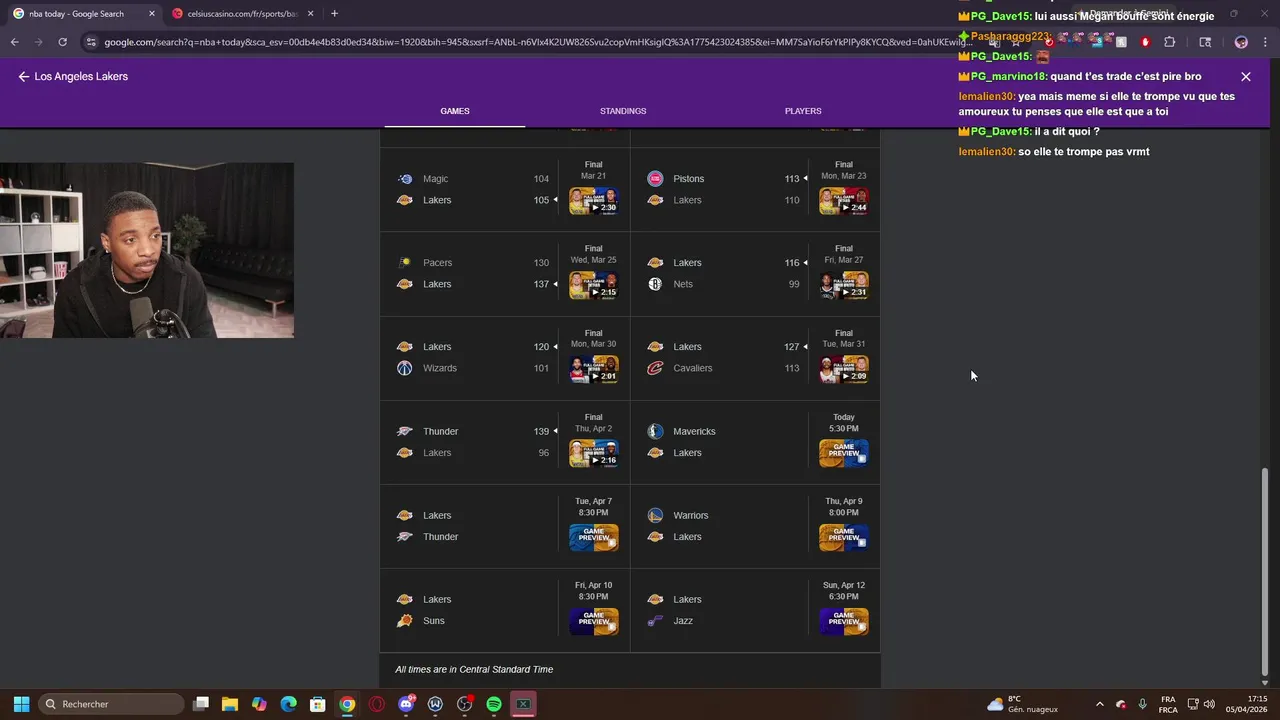The width and height of the screenshot is (1280, 720).
Task: Open File Explorer from the taskbar
Action: [230, 704]
